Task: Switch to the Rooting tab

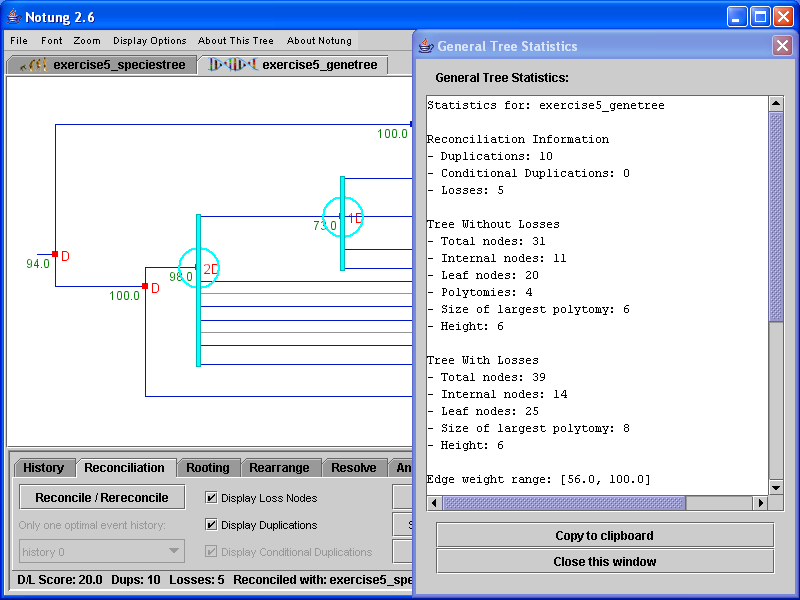Action: (208, 468)
